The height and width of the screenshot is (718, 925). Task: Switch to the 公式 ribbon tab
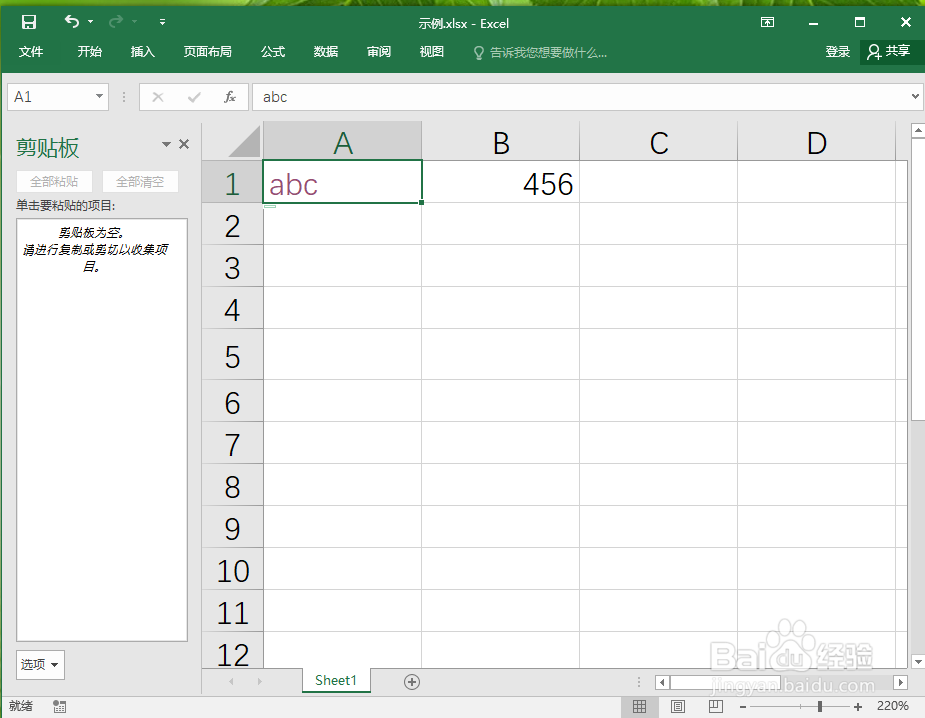(x=272, y=52)
